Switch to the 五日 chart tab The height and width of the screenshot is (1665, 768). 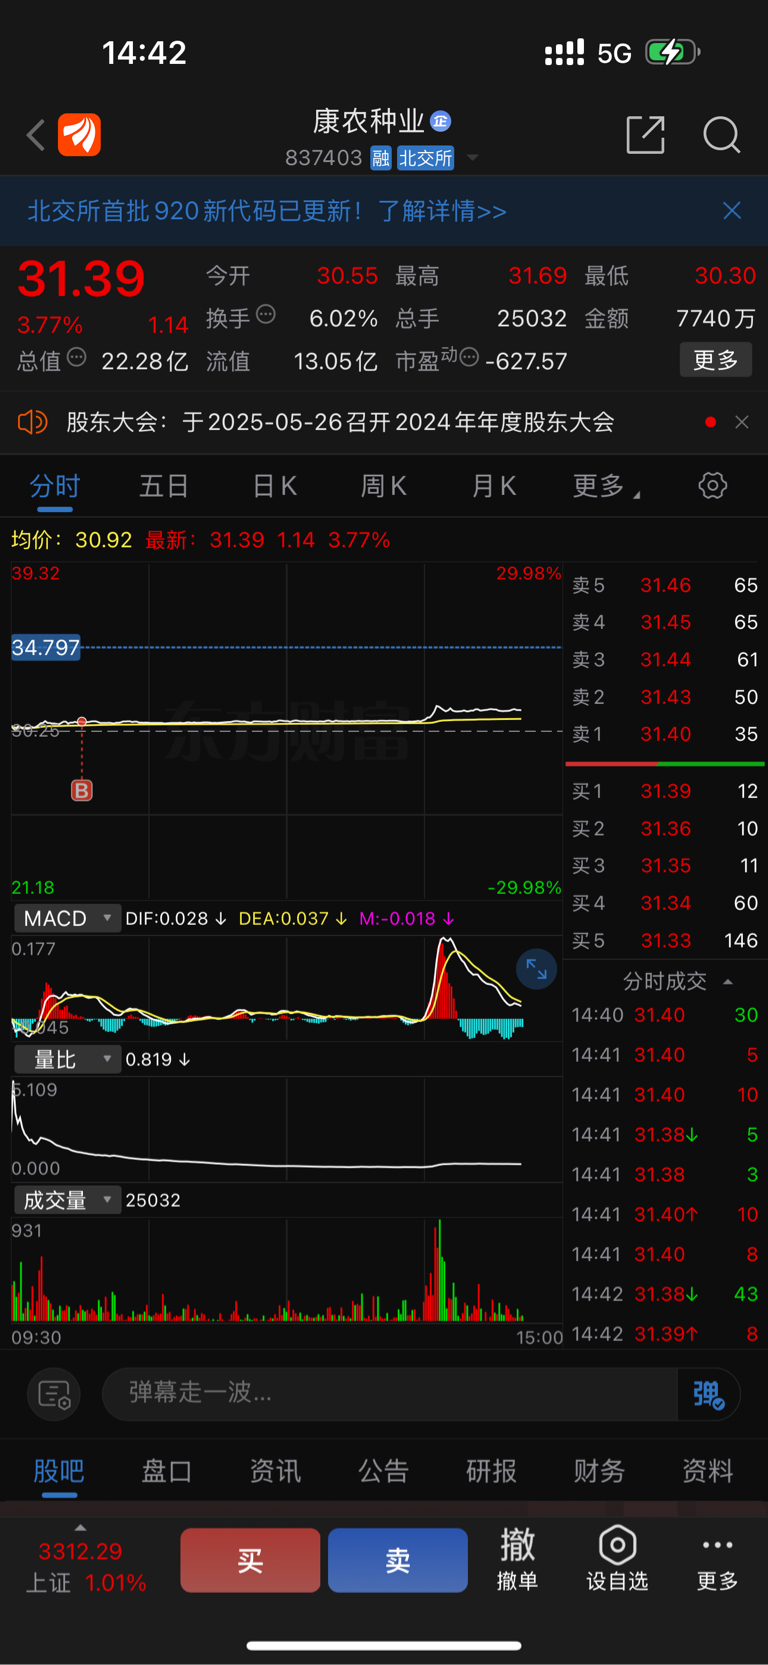[164, 486]
